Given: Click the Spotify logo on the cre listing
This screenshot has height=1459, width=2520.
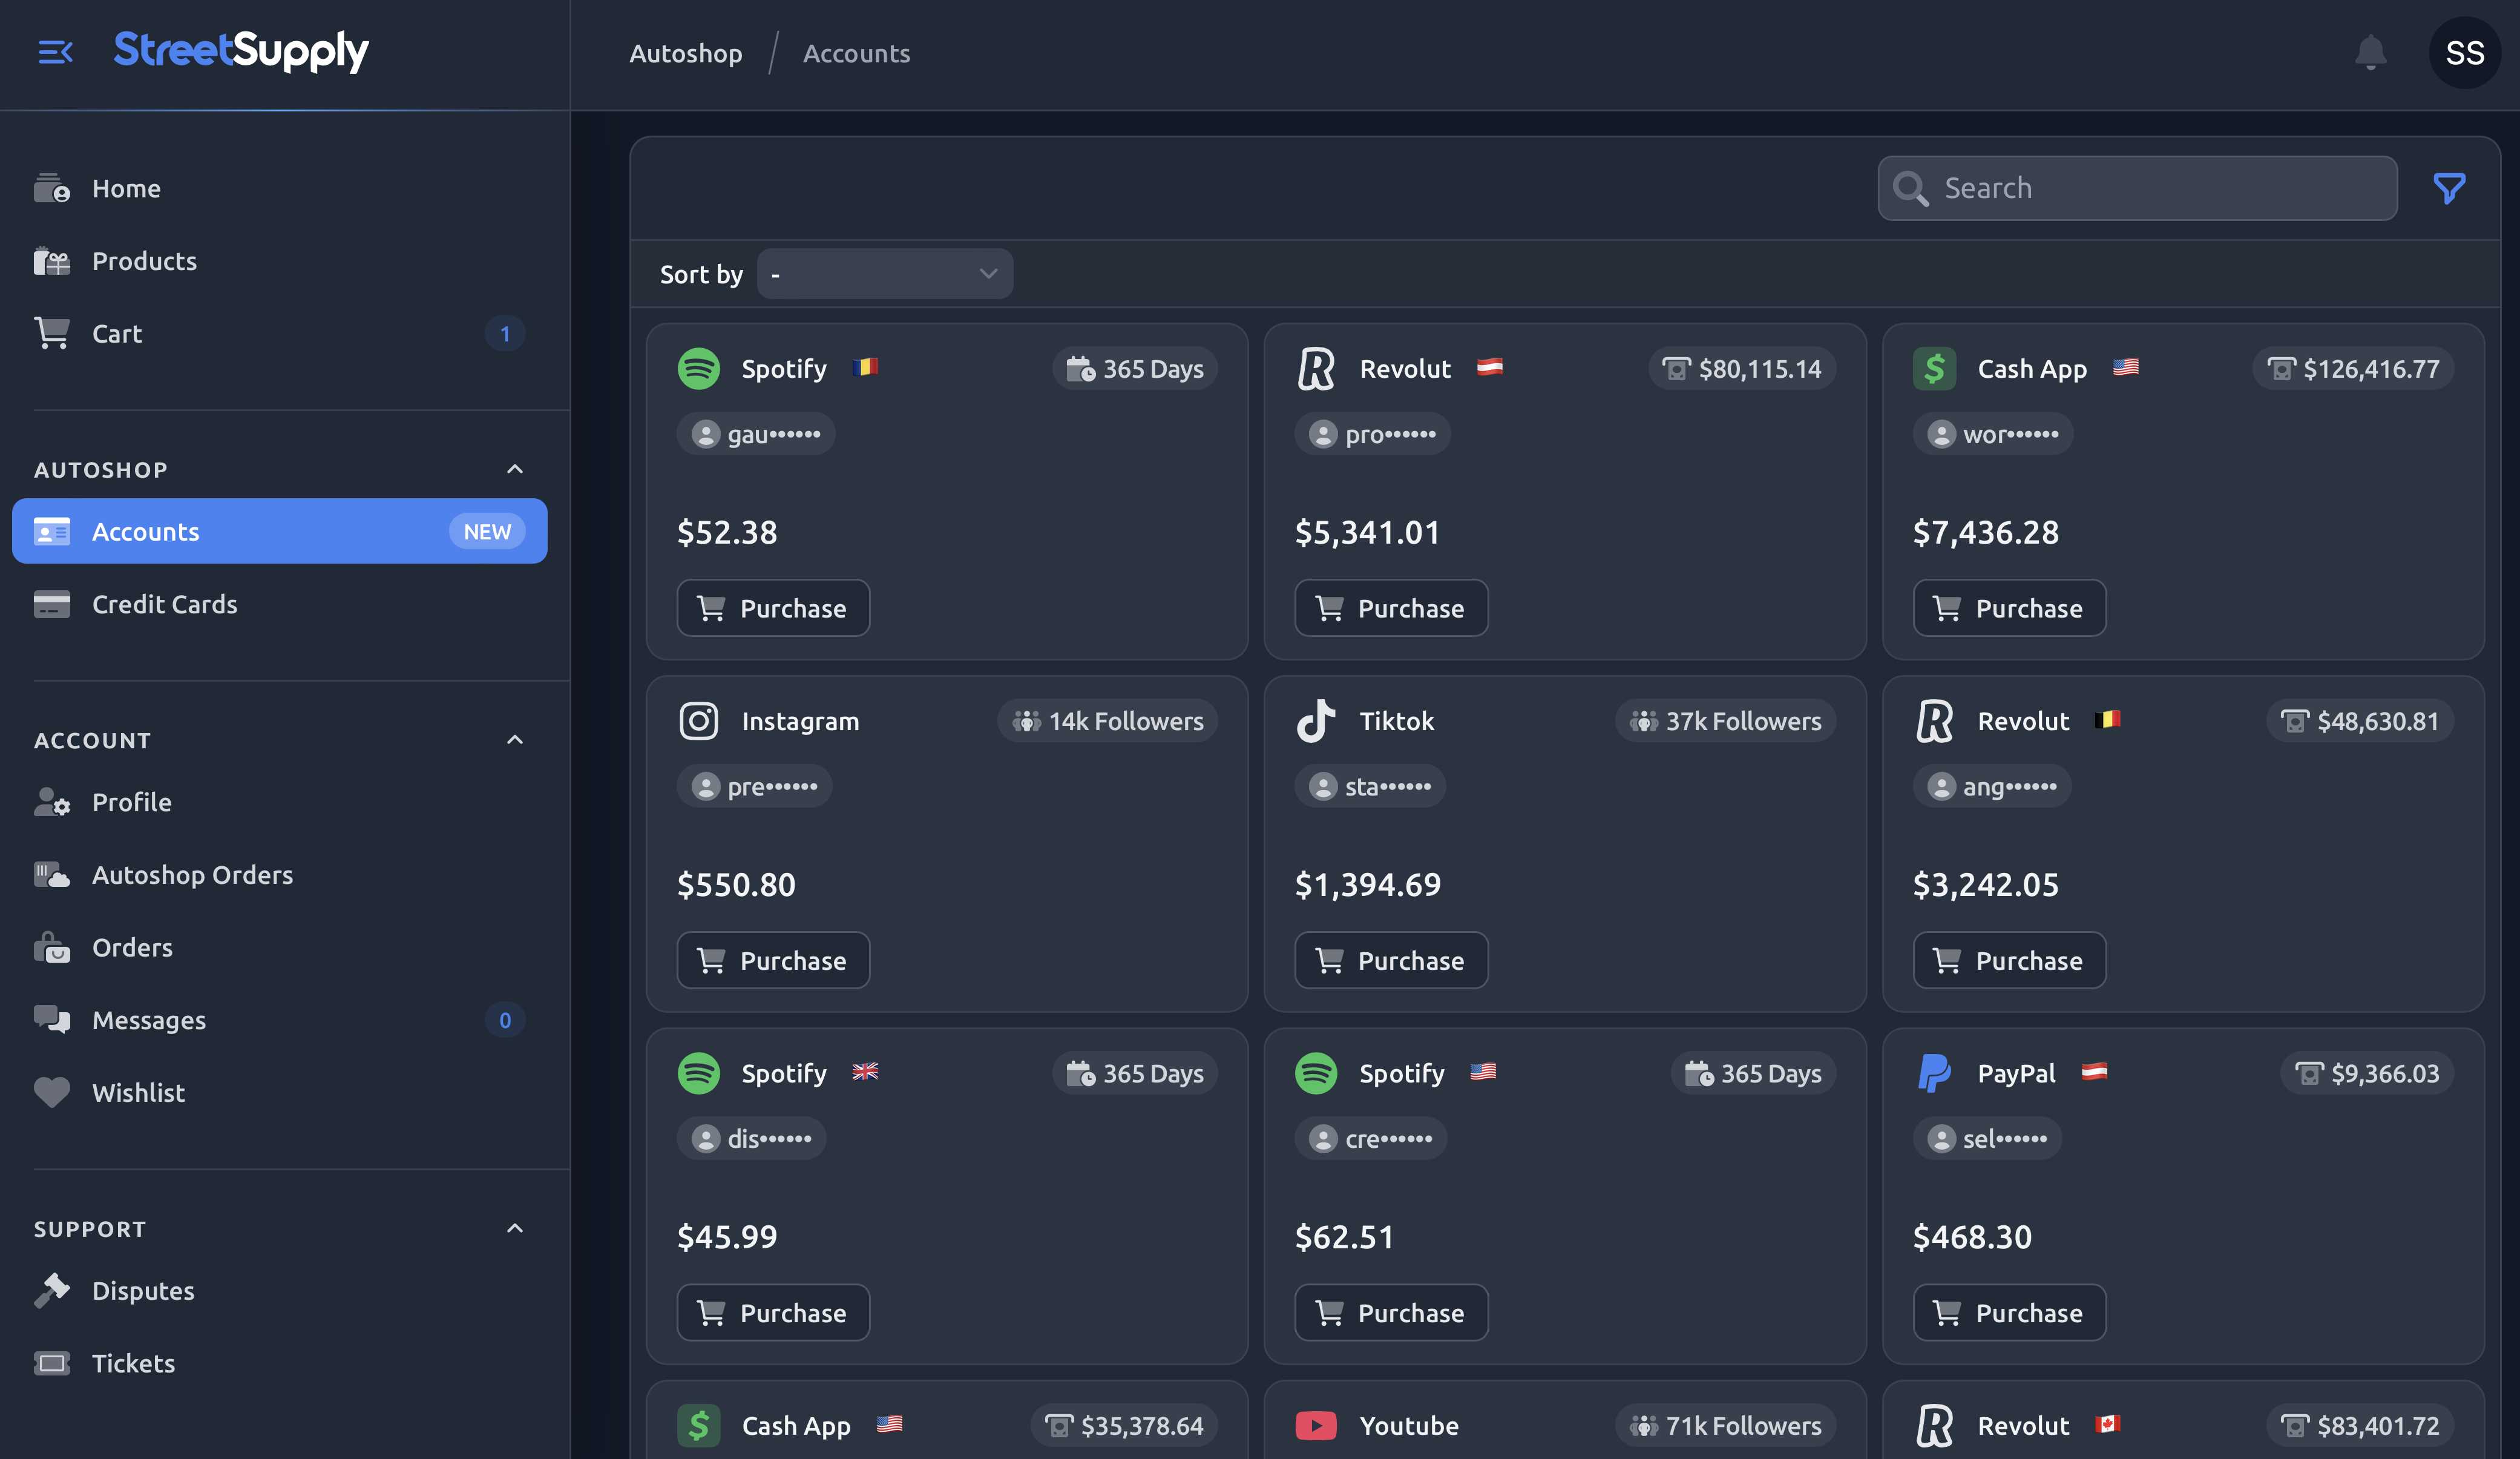Looking at the screenshot, I should click(1316, 1073).
